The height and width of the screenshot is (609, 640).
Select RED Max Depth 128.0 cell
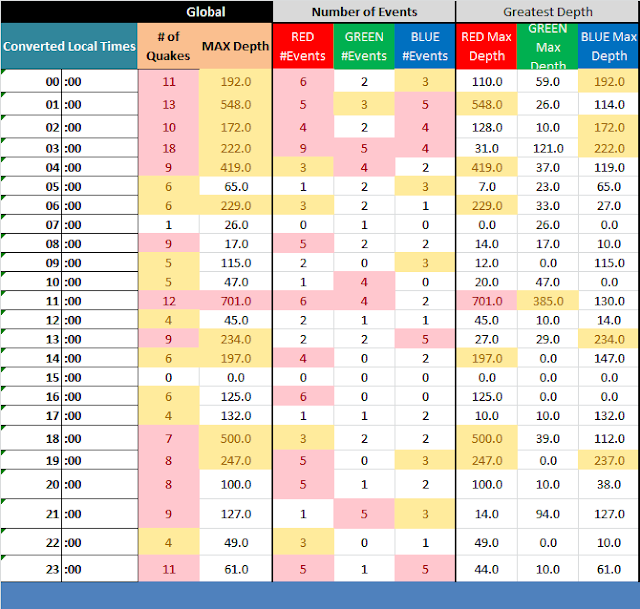tap(486, 127)
